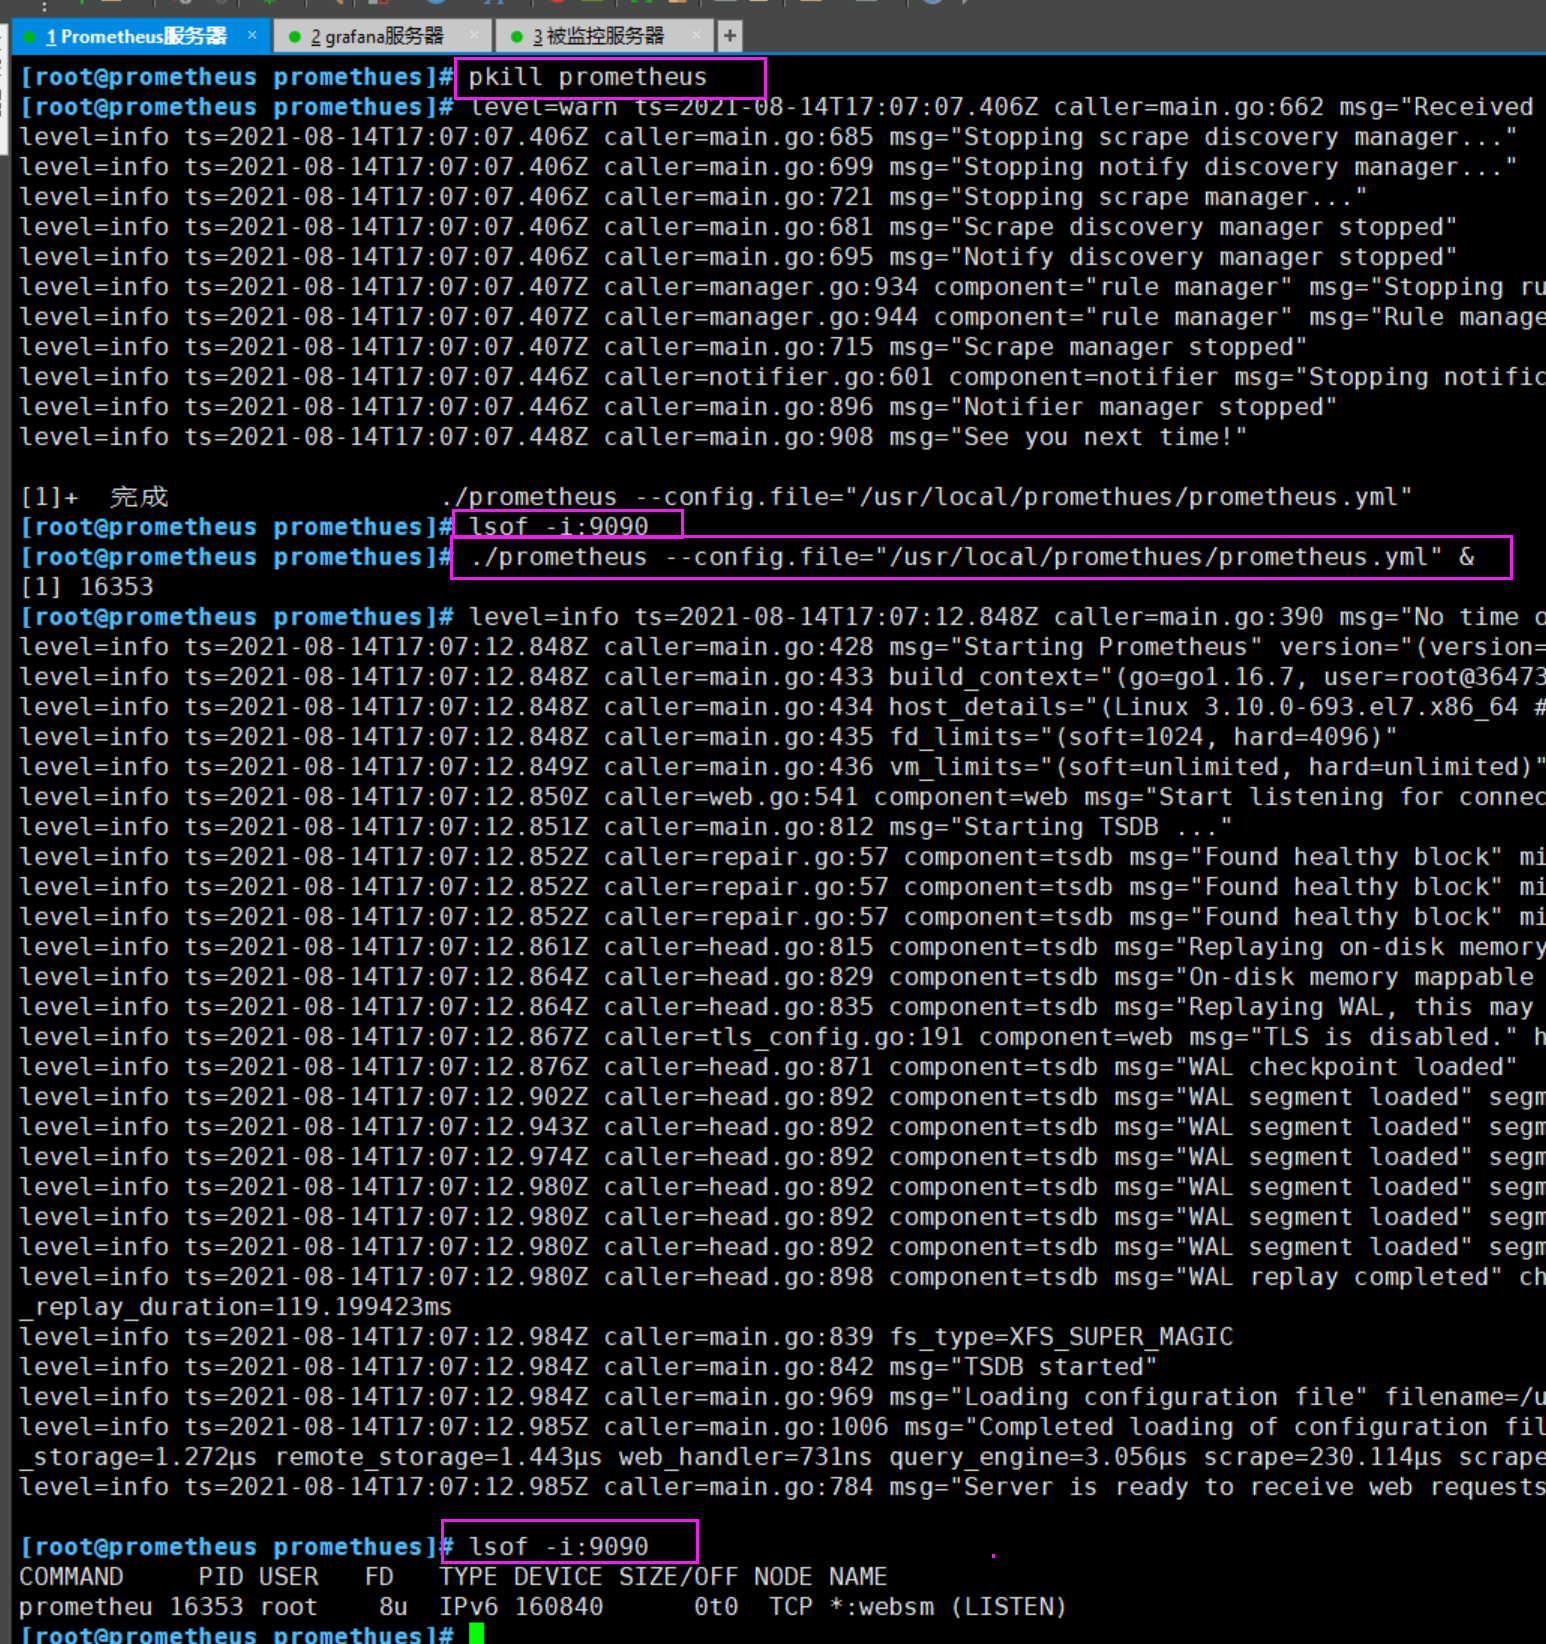Click the msg="Scrape manager stopped" log line
This screenshot has width=1546, height=1644.
(x=663, y=347)
